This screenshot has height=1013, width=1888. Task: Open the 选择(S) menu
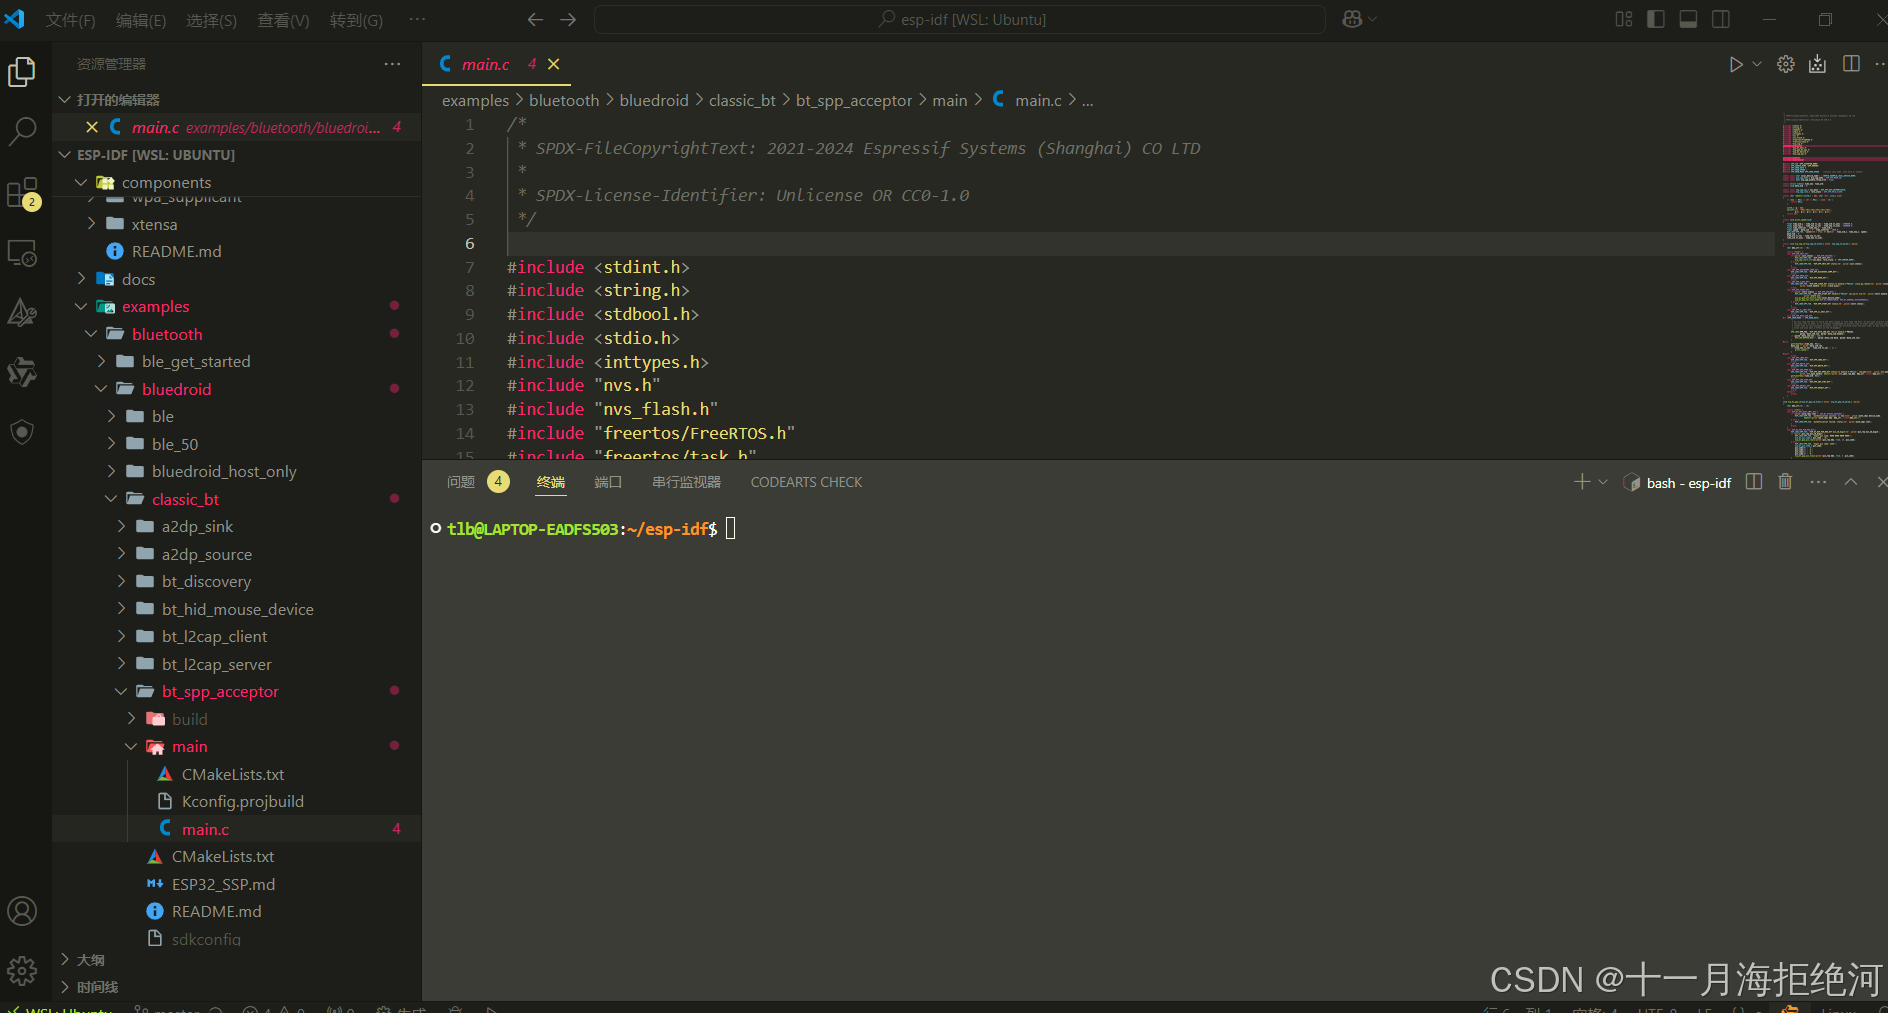tap(212, 20)
